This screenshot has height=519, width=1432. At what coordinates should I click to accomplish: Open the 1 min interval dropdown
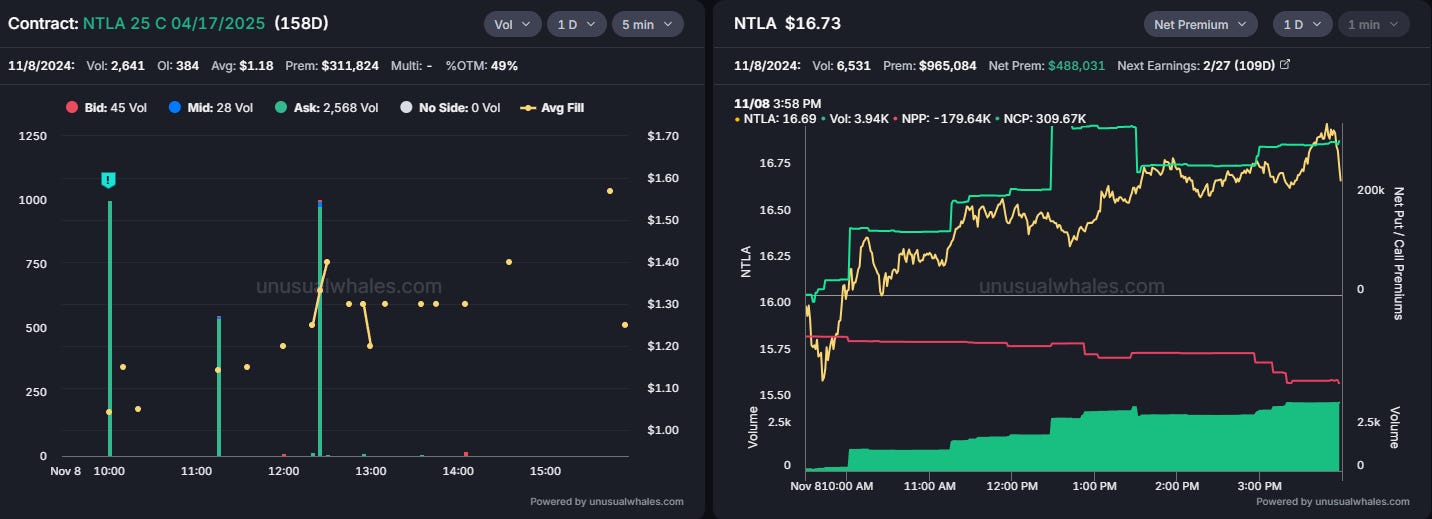point(1373,24)
